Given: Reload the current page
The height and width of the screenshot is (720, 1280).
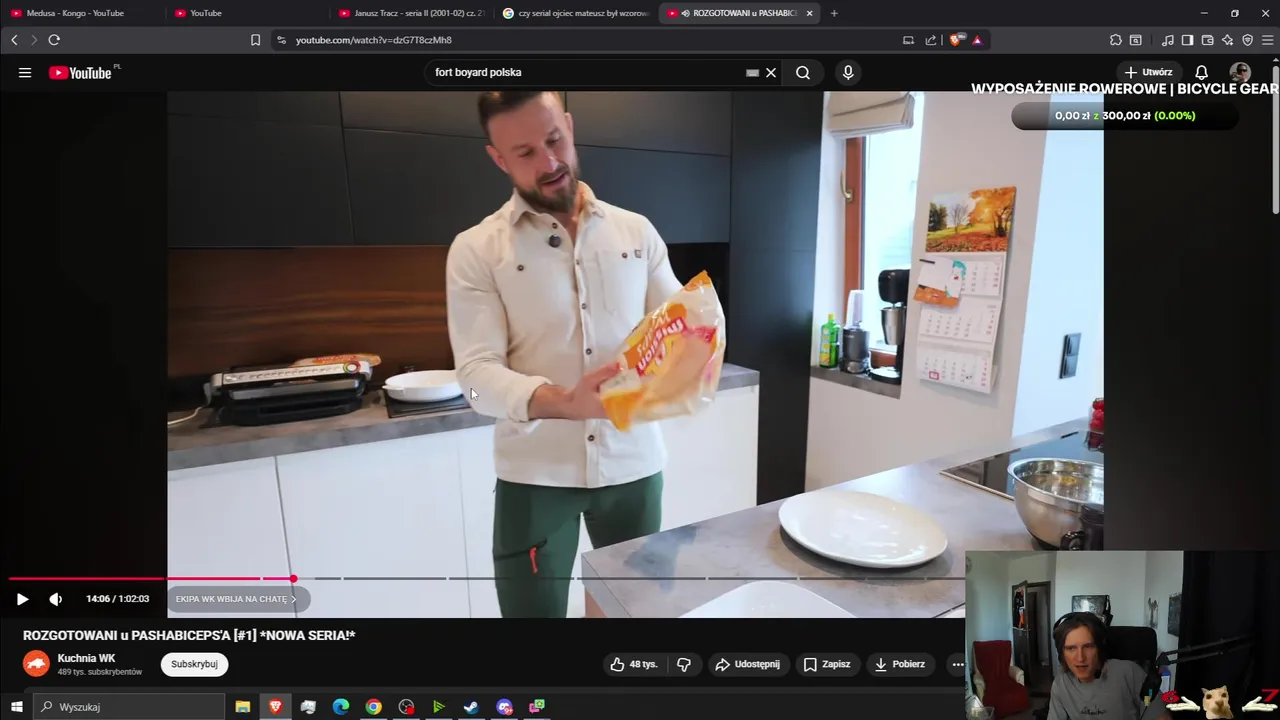Looking at the screenshot, I should tap(54, 40).
